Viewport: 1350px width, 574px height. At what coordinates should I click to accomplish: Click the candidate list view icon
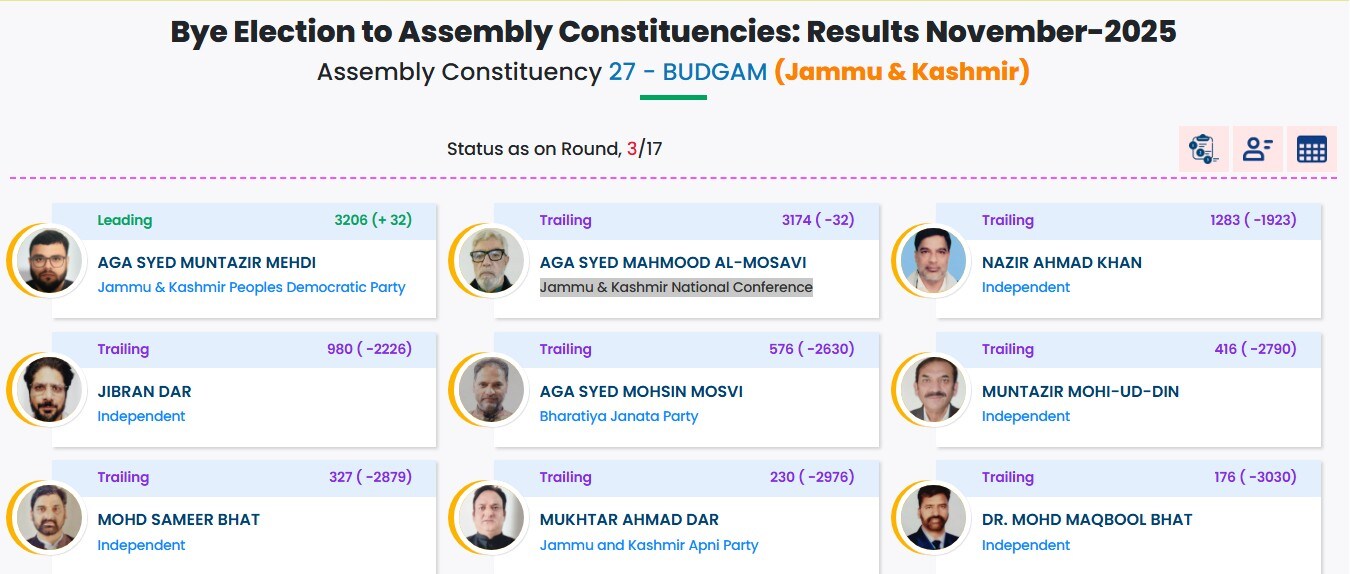(1257, 149)
